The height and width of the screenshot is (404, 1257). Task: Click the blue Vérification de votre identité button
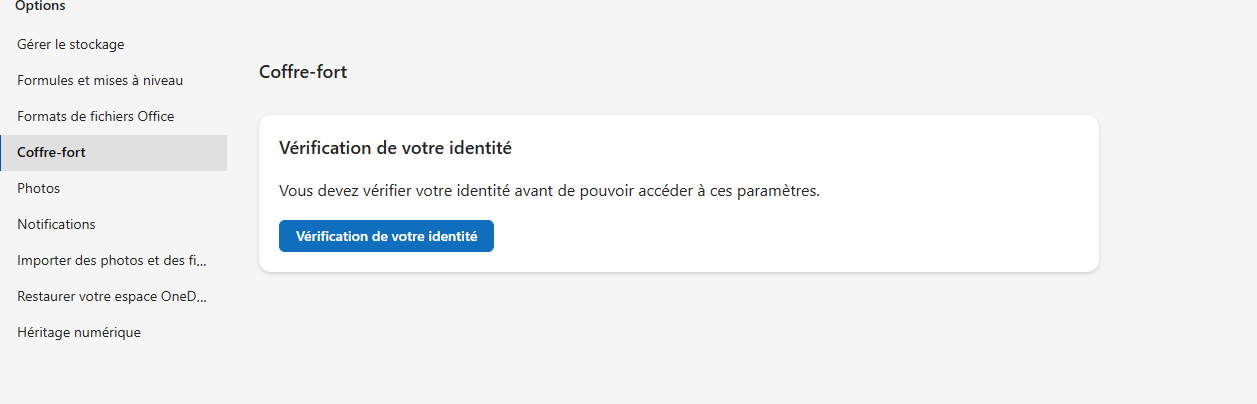pyautogui.click(x=386, y=236)
